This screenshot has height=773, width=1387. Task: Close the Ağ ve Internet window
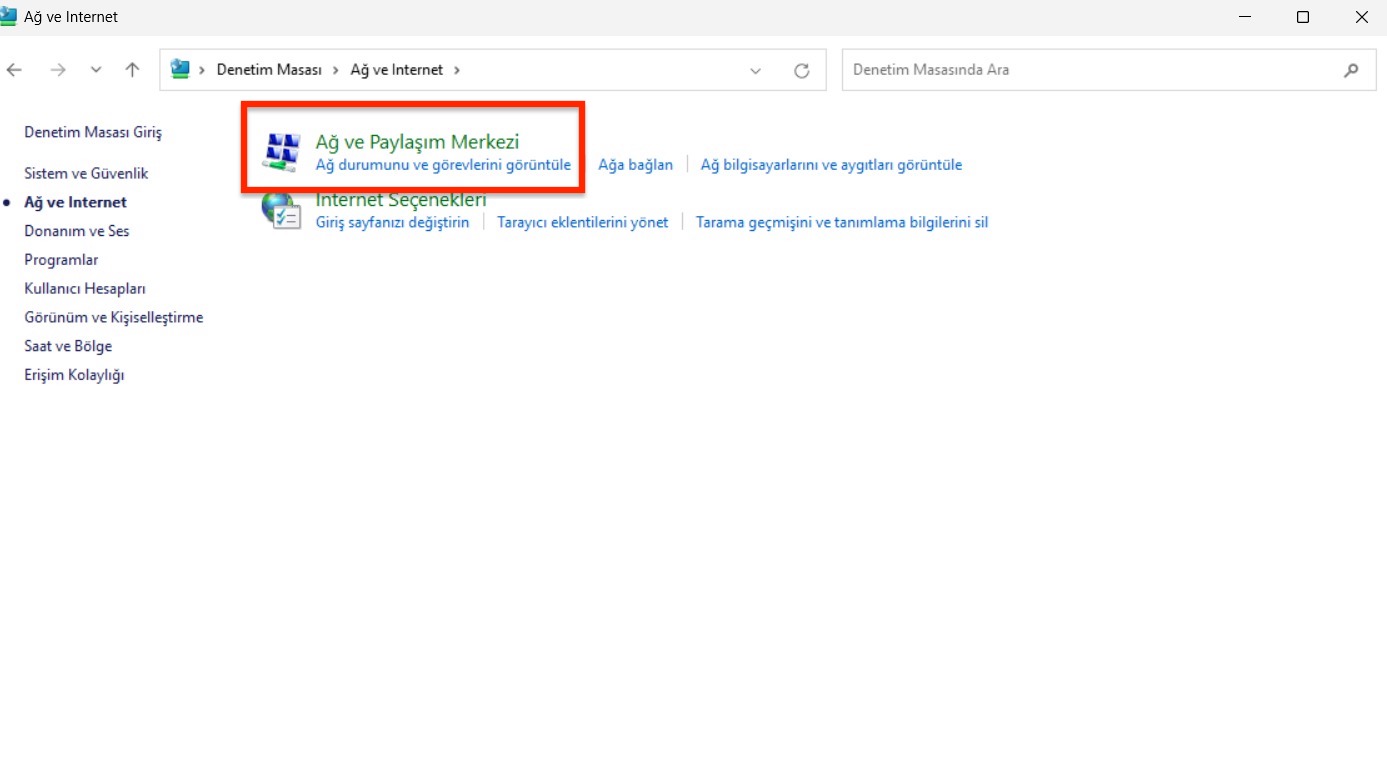pos(1361,17)
